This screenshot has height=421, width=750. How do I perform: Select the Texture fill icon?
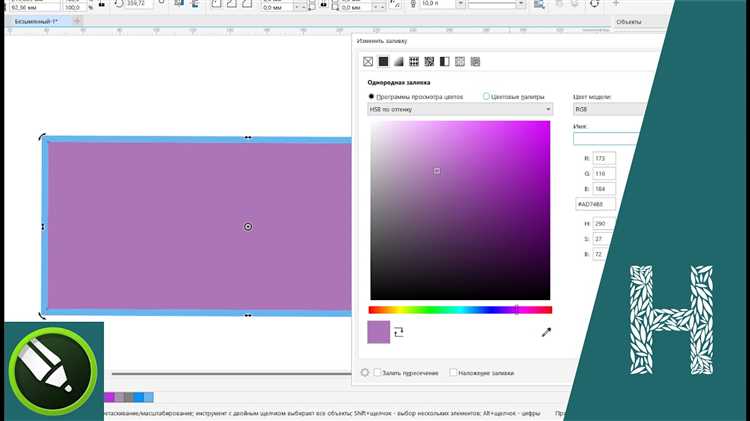[460, 62]
